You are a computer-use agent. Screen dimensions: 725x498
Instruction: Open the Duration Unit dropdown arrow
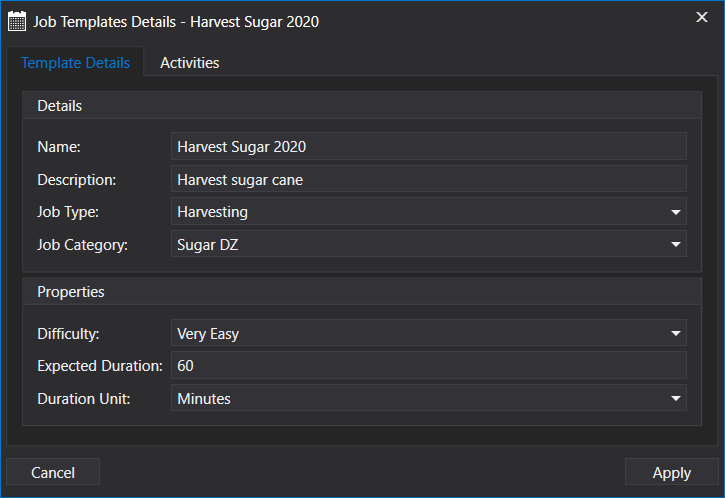(x=677, y=399)
